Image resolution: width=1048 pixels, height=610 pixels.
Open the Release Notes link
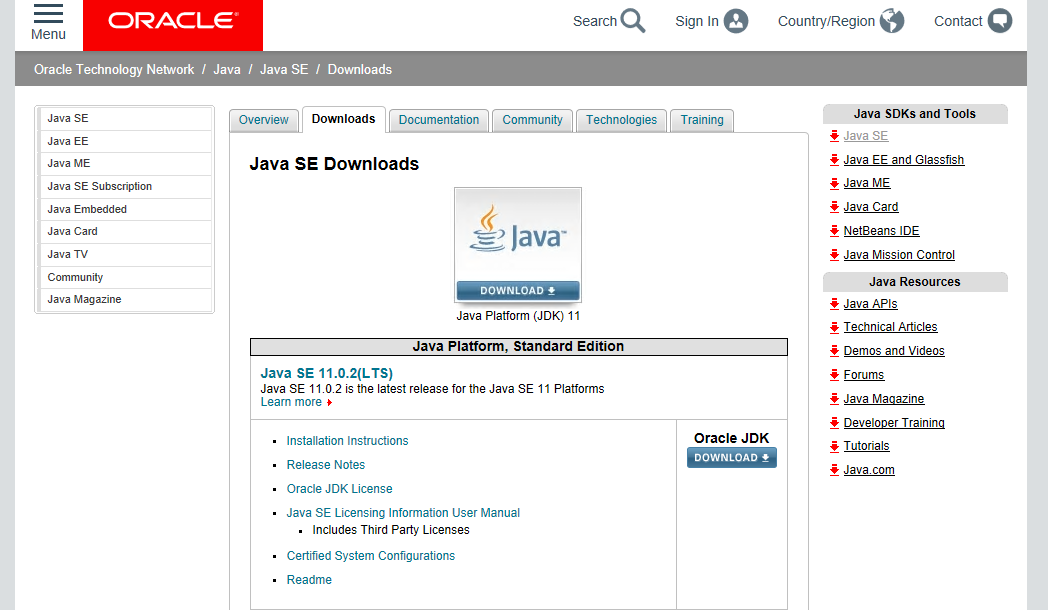pos(326,465)
